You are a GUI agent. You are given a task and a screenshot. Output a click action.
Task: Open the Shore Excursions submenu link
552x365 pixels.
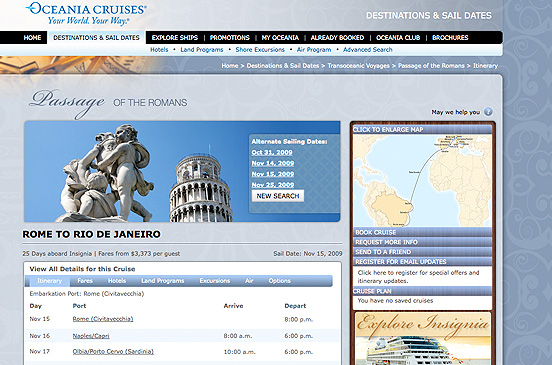260,50
